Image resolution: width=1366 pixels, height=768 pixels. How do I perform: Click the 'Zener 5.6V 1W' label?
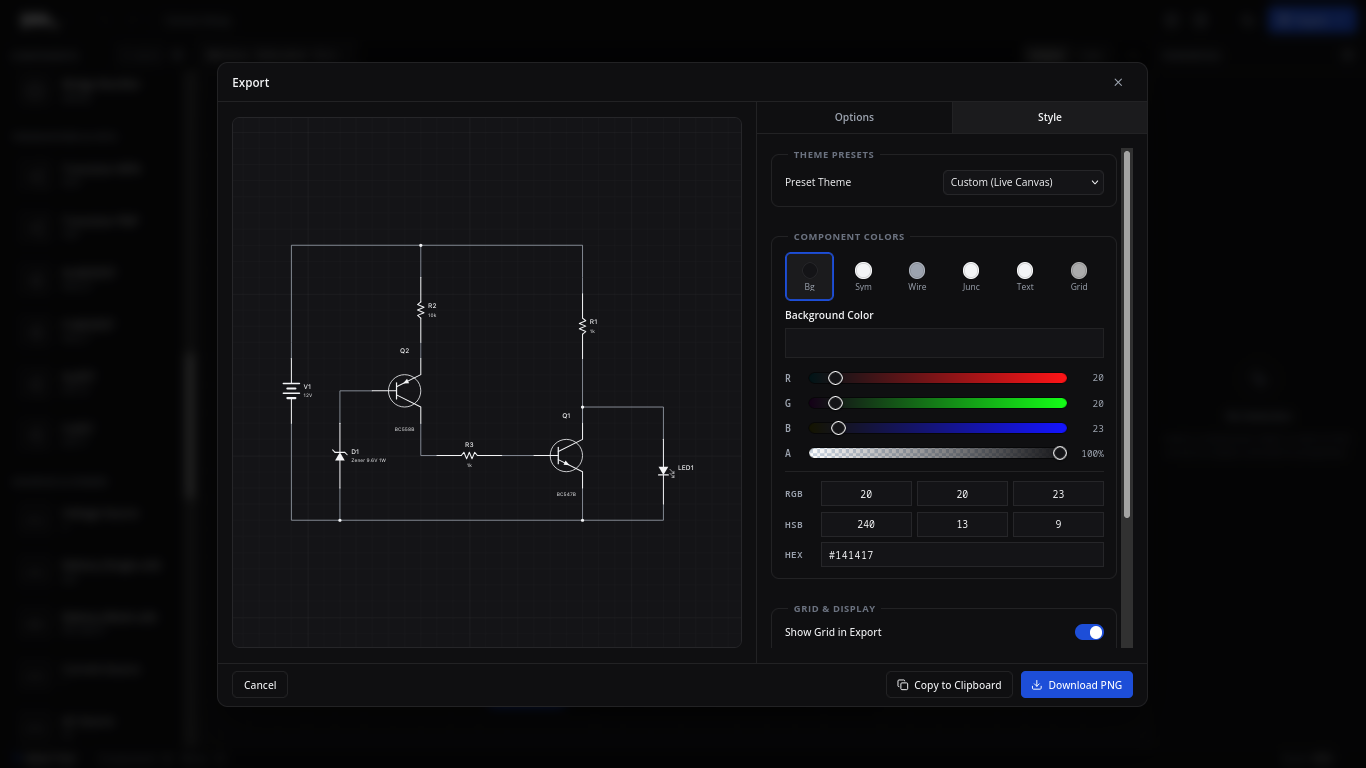(369, 460)
